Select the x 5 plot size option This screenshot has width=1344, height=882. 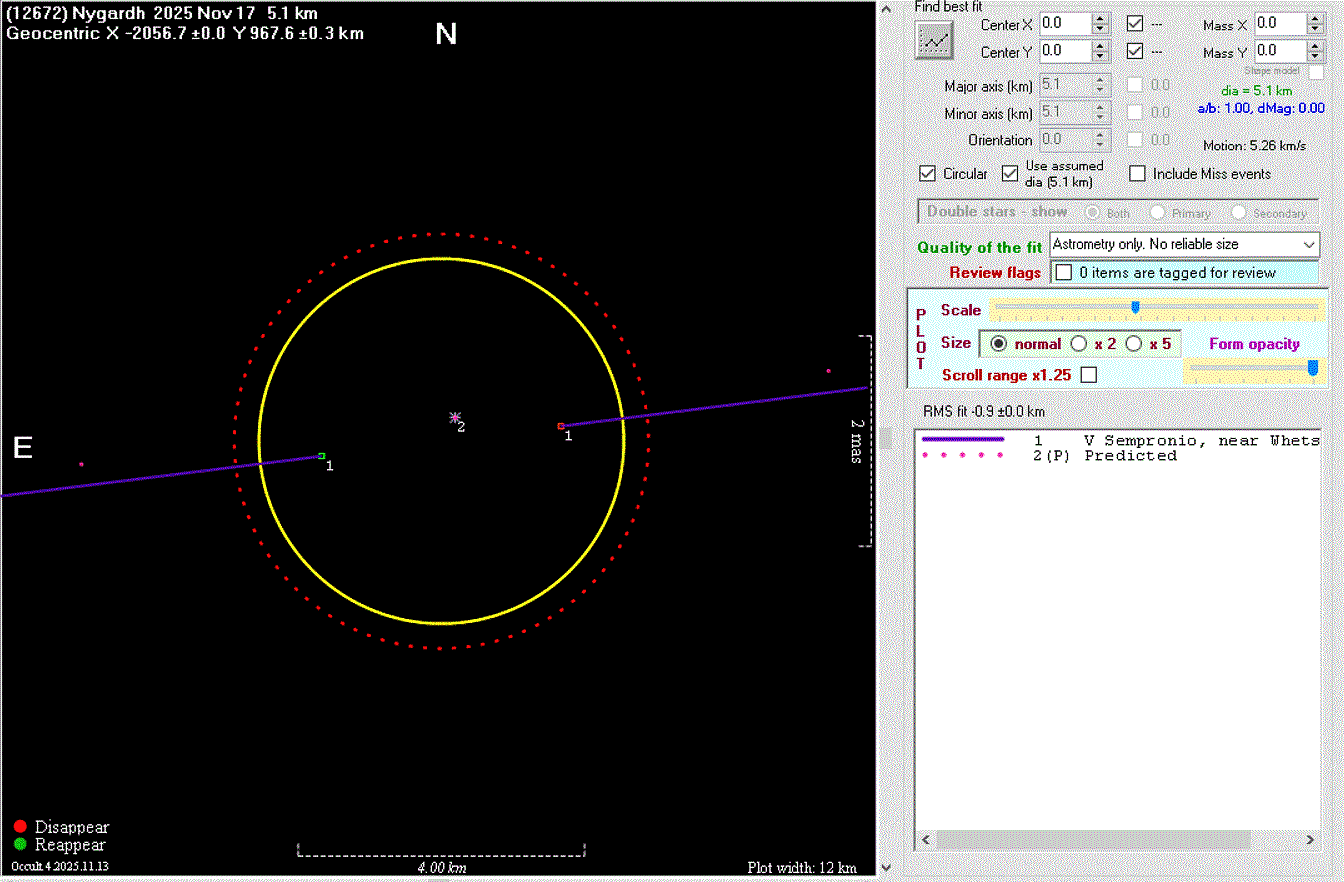pyautogui.click(x=1134, y=344)
